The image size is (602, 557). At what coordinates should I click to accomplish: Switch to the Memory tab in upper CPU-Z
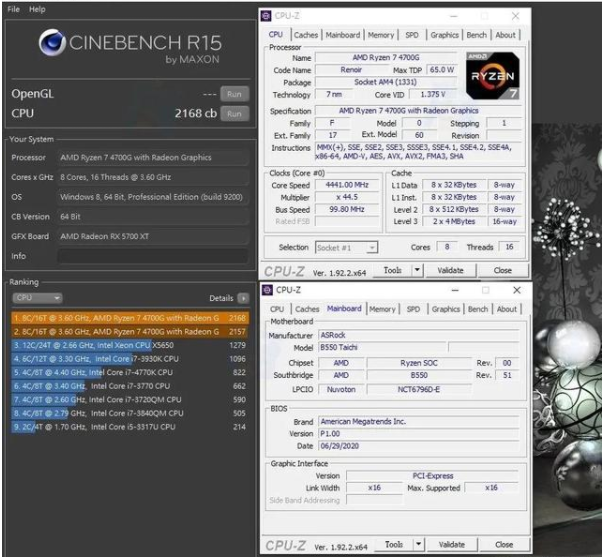tap(380, 35)
